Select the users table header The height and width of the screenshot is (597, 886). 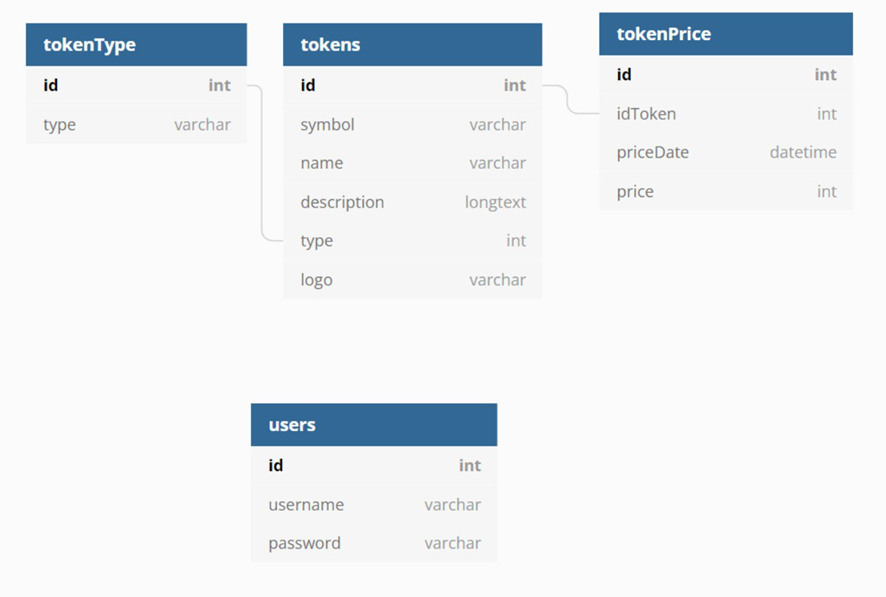pos(374,425)
